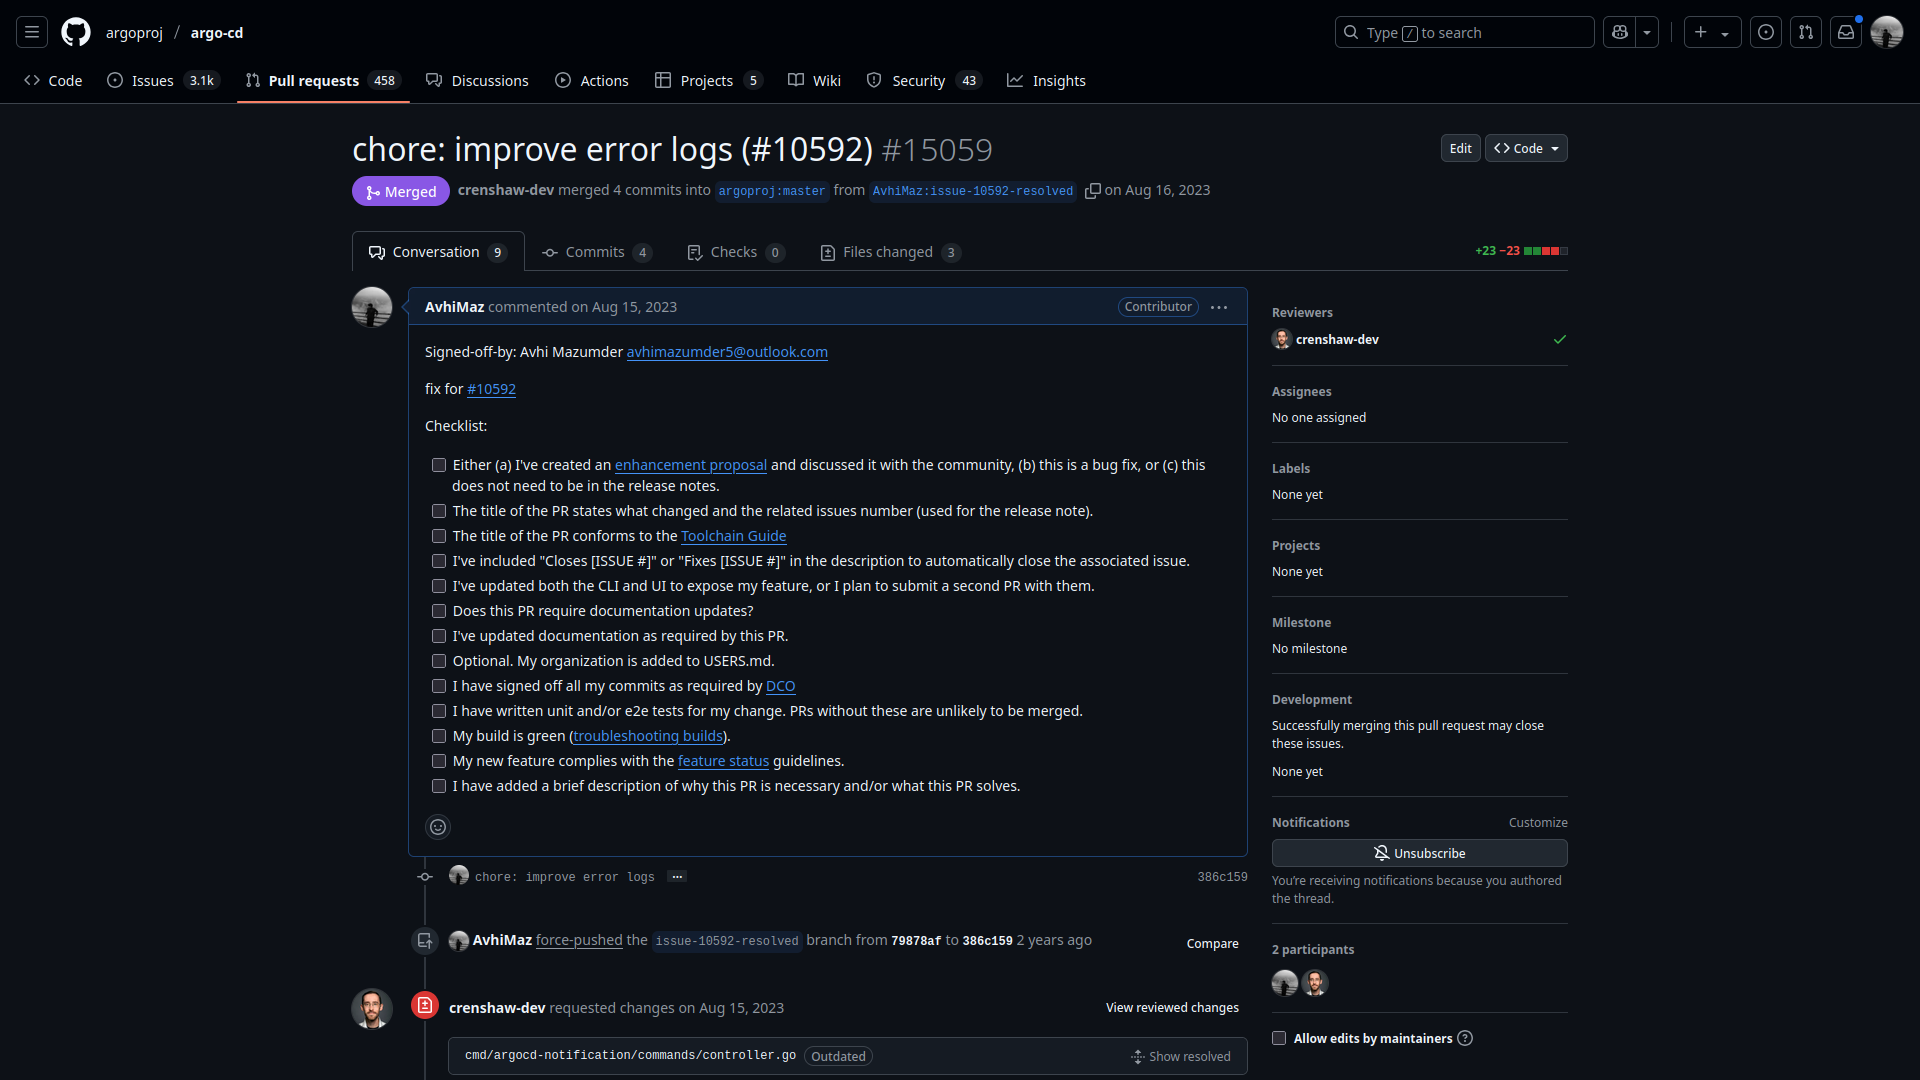Open the Actions repository tab

tap(592, 81)
